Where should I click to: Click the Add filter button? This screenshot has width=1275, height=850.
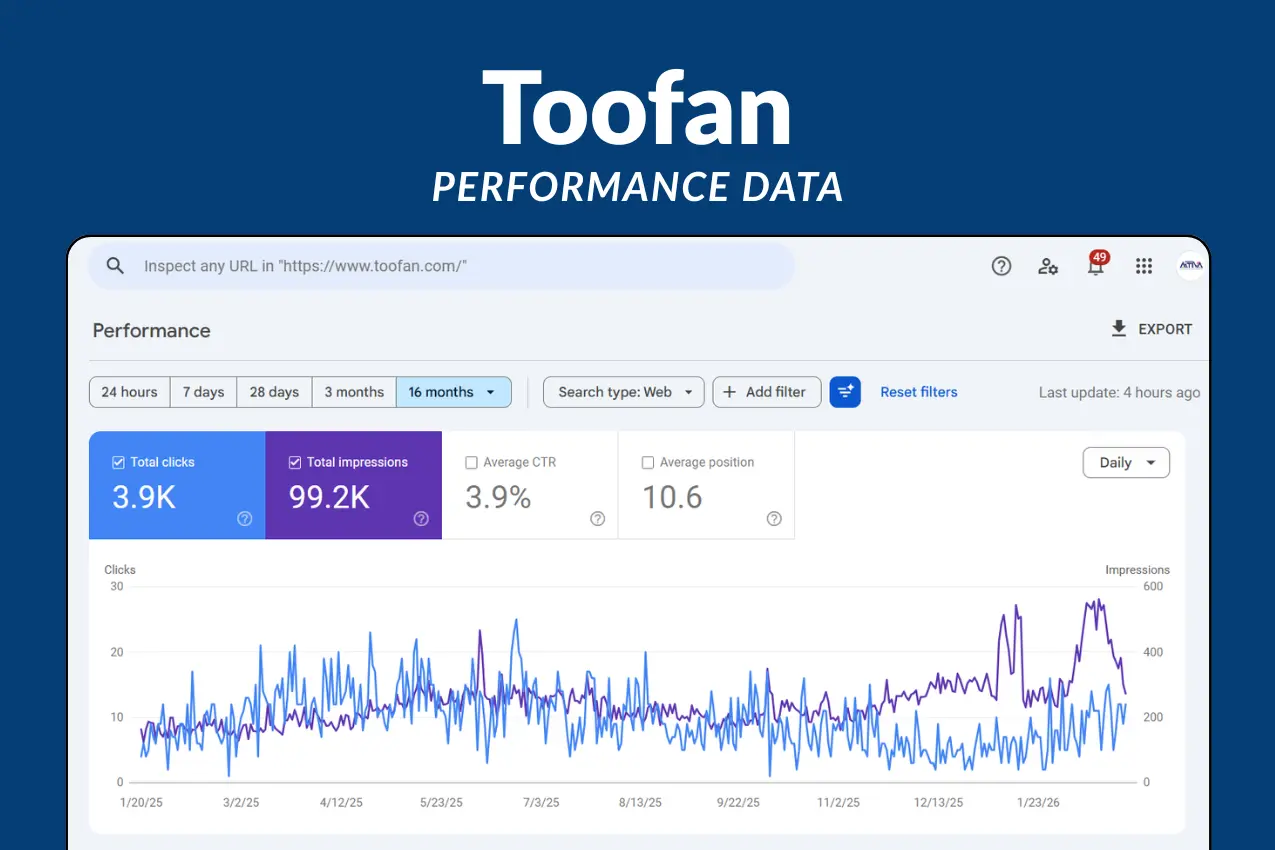[x=766, y=392]
